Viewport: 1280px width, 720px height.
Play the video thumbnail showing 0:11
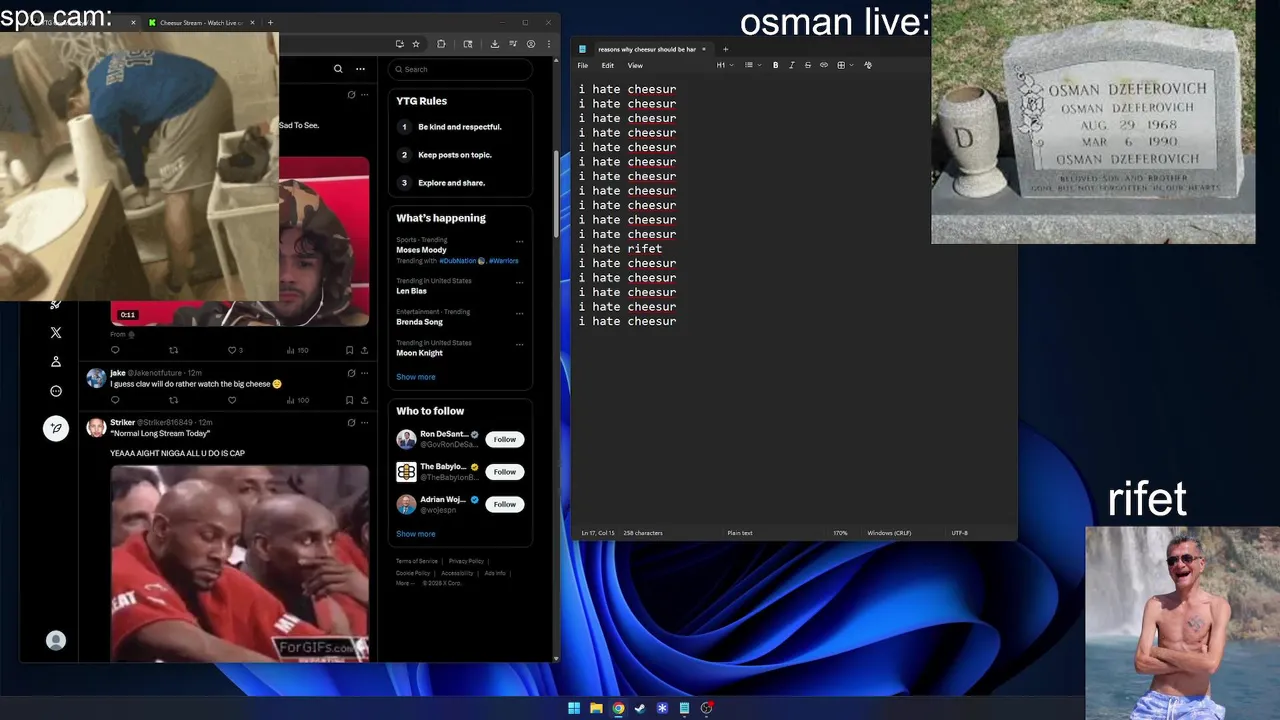pyautogui.click(x=240, y=241)
